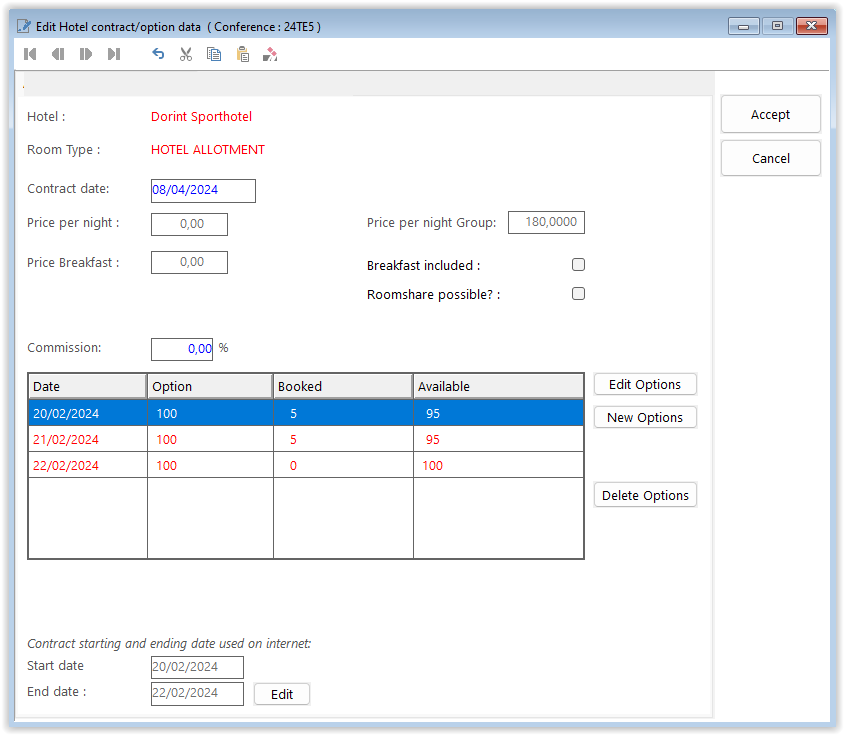Viewport: 844px width, 735px height.
Task: Click Edit next to End date
Action: click(282, 694)
